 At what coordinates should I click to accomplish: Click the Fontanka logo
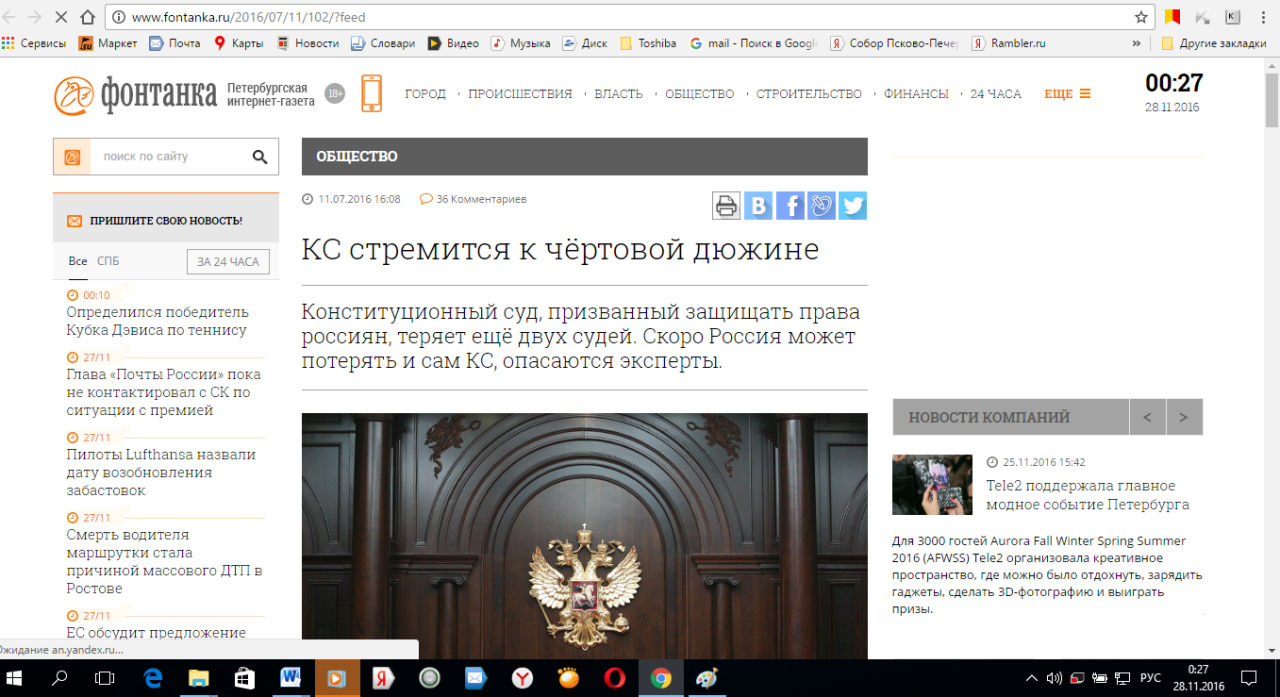coord(136,94)
